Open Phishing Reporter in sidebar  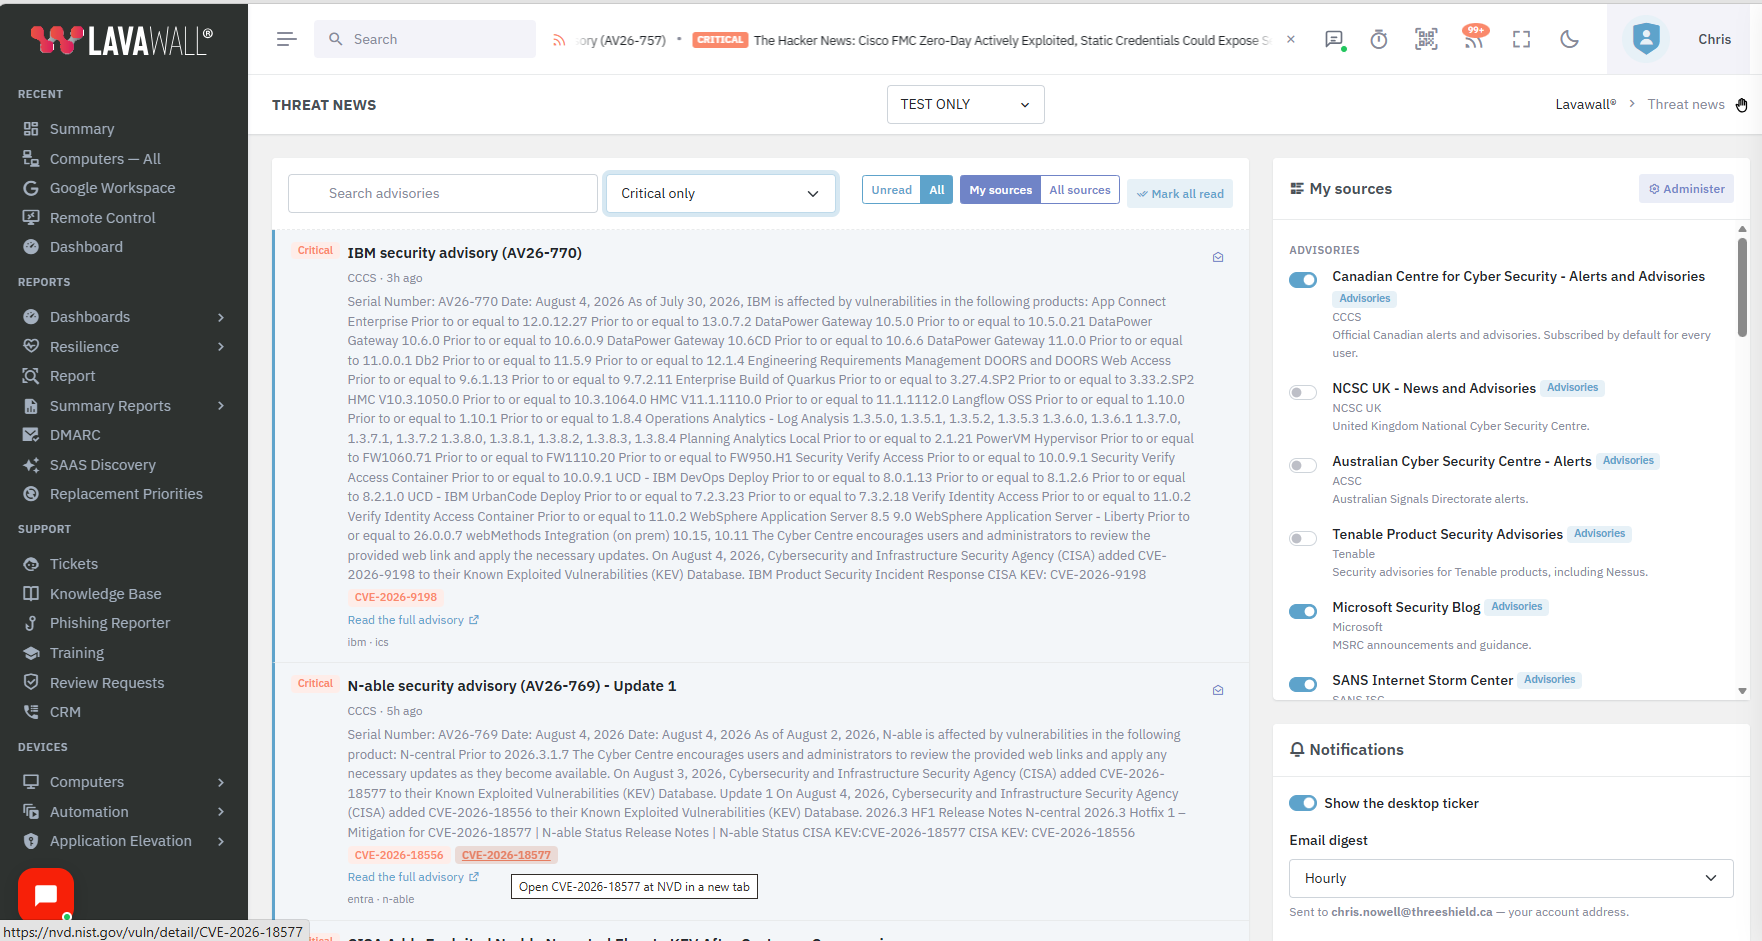coord(110,623)
